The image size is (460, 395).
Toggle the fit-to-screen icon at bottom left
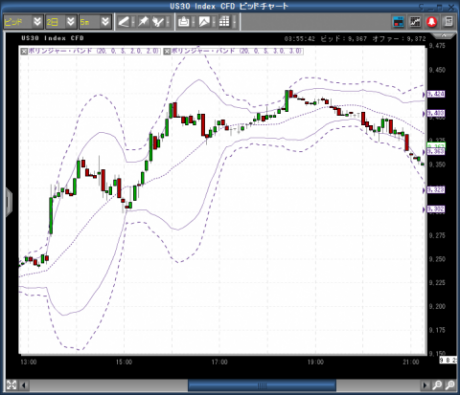[x=11, y=385]
